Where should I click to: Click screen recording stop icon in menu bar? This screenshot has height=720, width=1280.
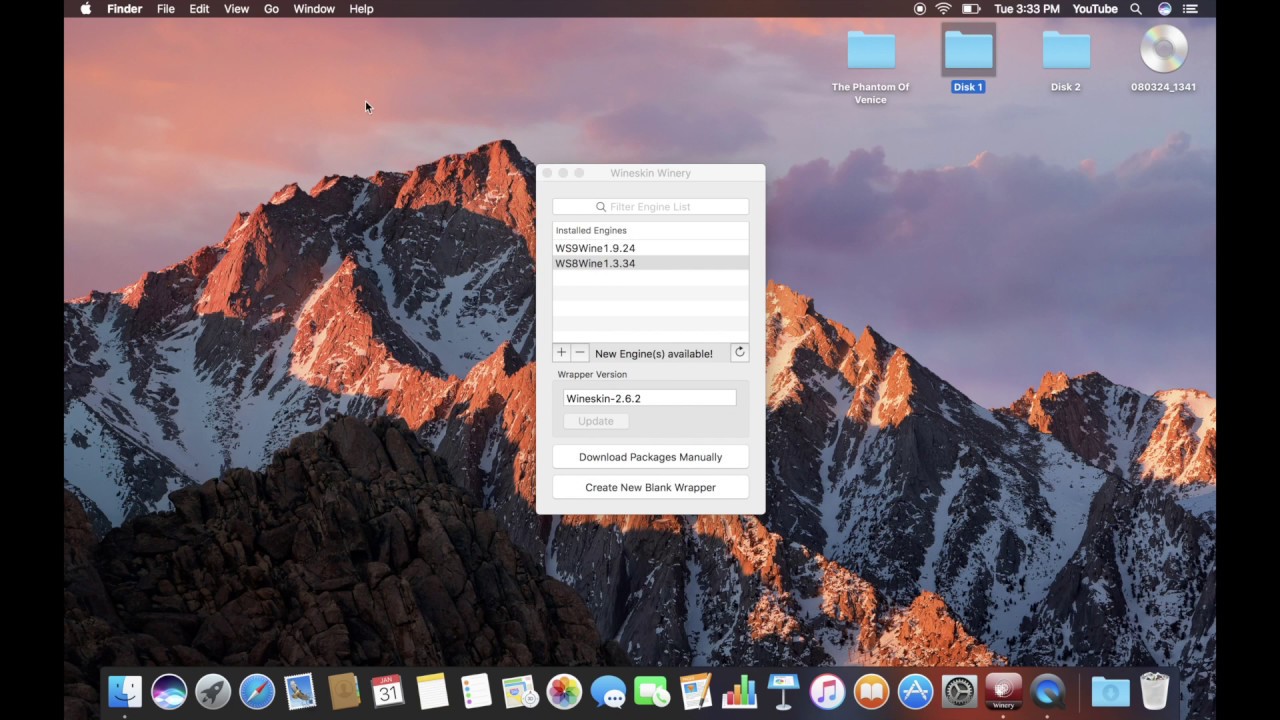pos(920,9)
